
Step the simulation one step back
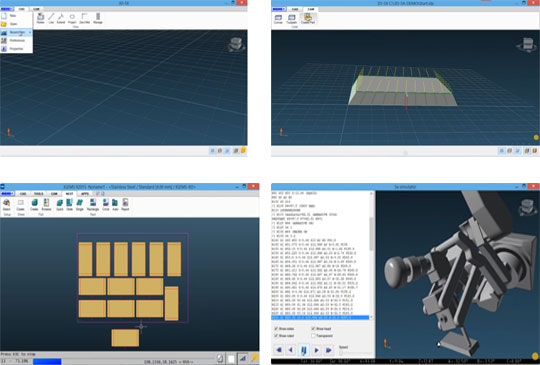pyautogui.click(x=291, y=350)
